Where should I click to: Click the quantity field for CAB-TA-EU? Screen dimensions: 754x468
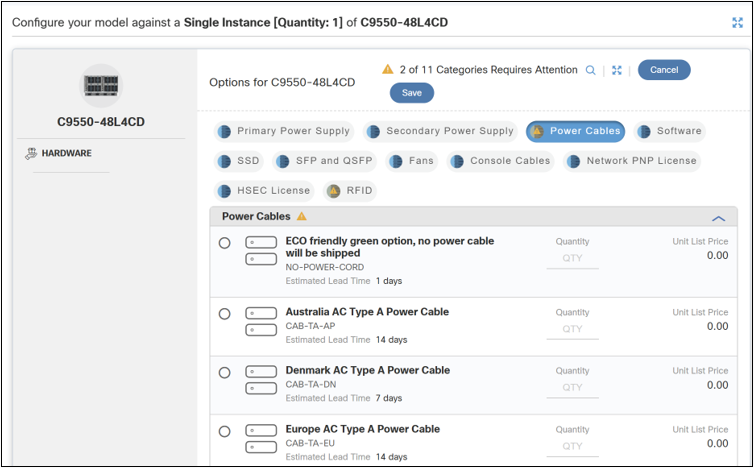(x=572, y=446)
